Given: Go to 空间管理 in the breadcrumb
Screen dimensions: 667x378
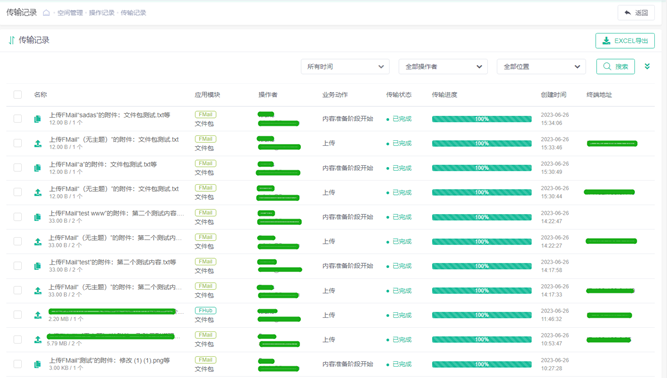Looking at the screenshot, I should (70, 13).
